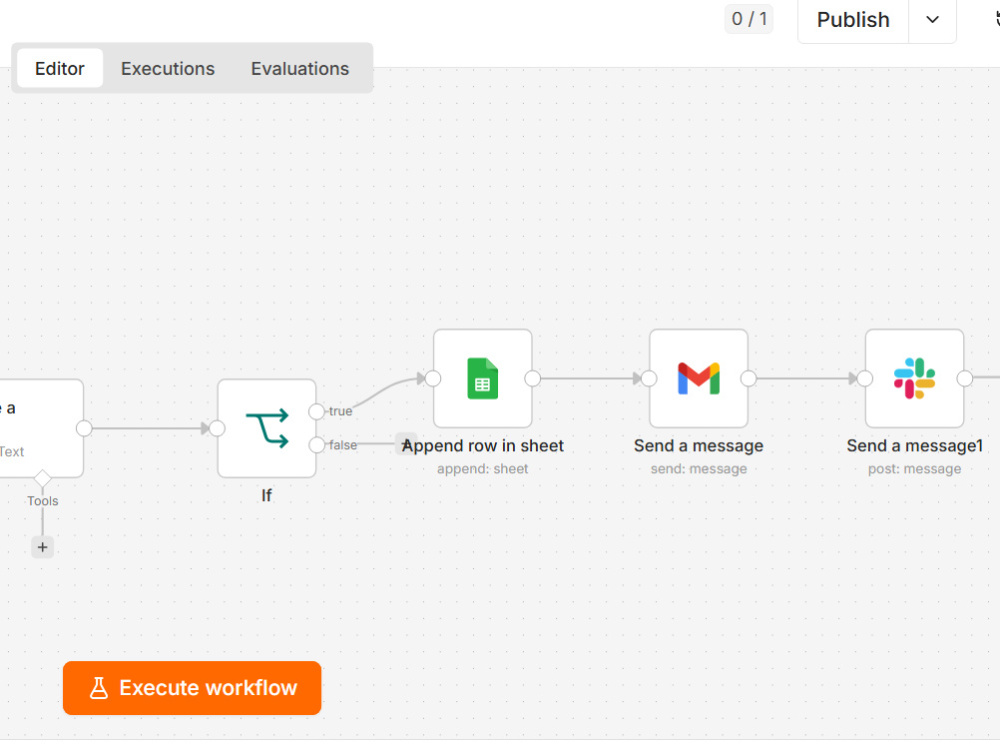
Task: Click the agent node's output connector
Action: pos(84,428)
